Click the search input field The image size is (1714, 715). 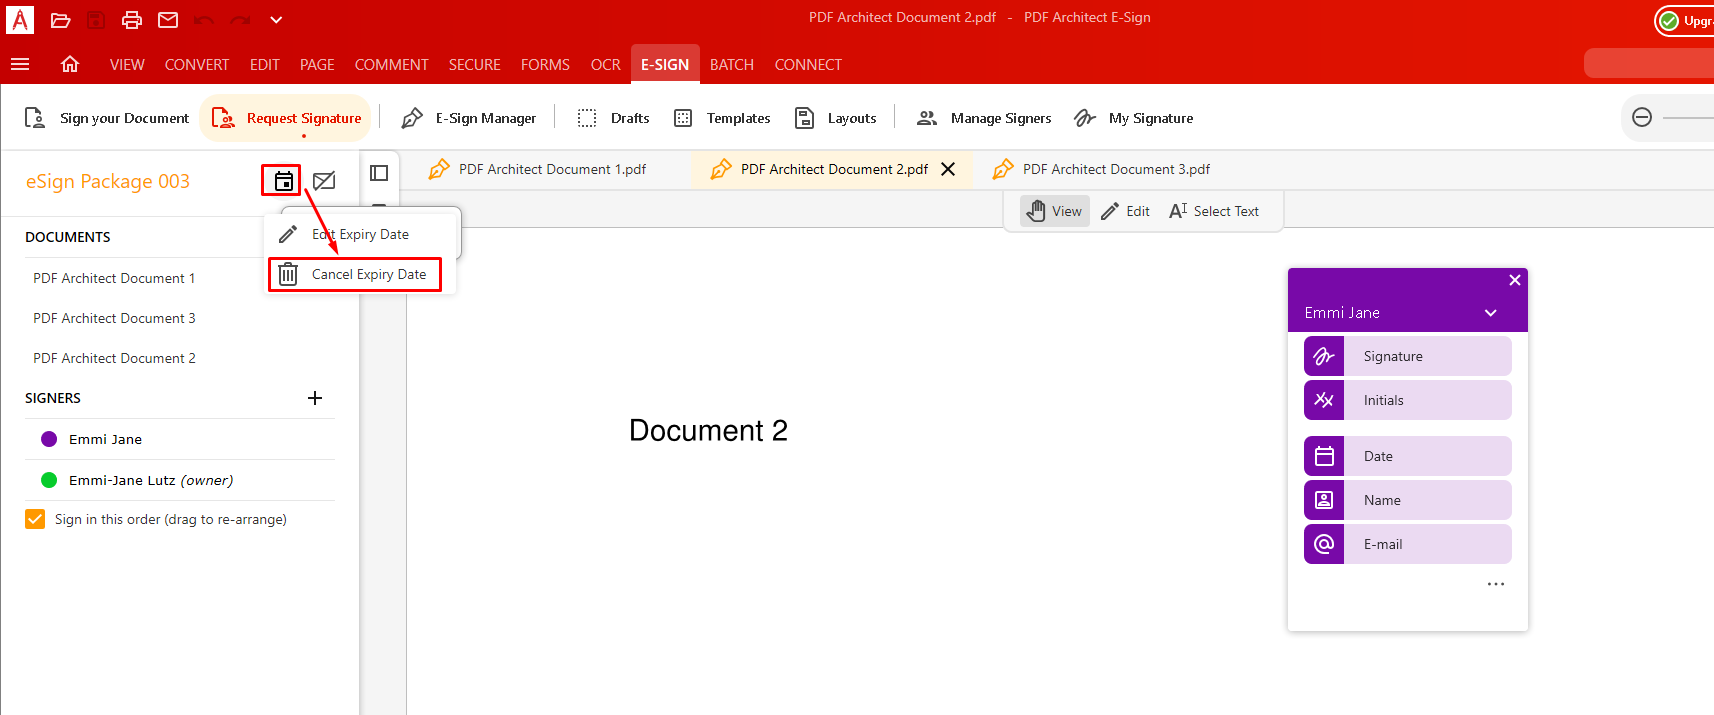click(x=1649, y=63)
